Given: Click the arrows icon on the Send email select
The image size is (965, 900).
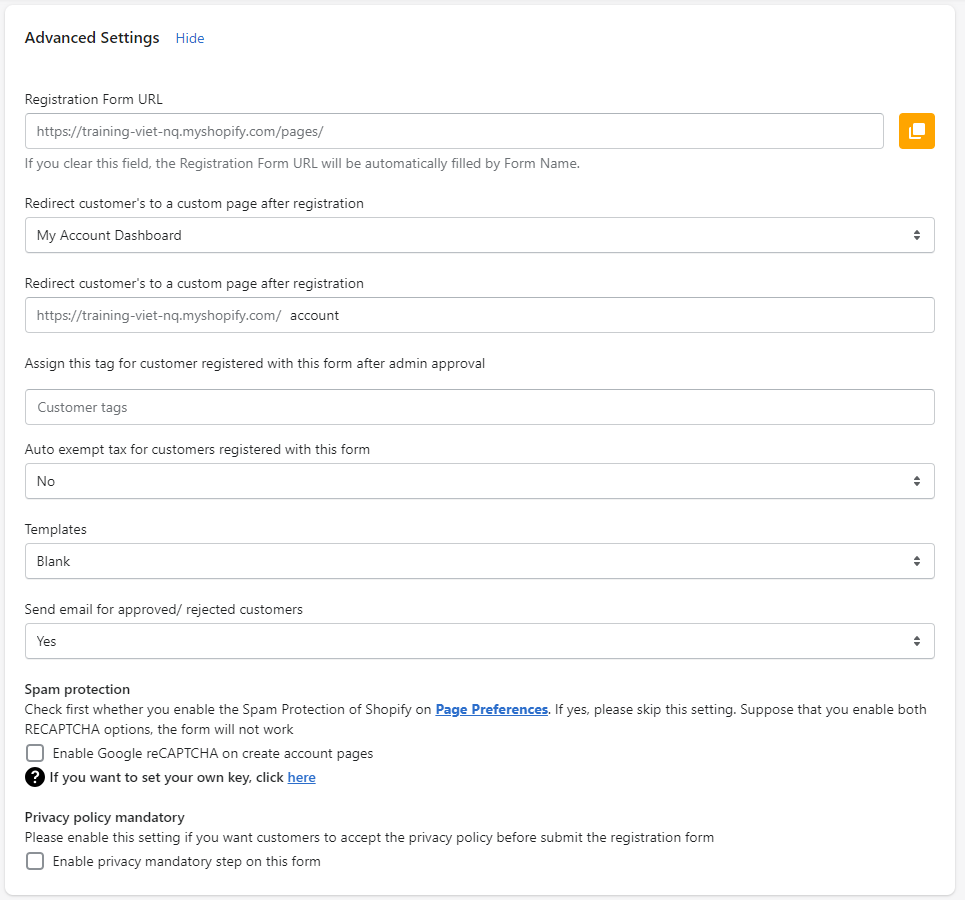Looking at the screenshot, I should point(916,641).
